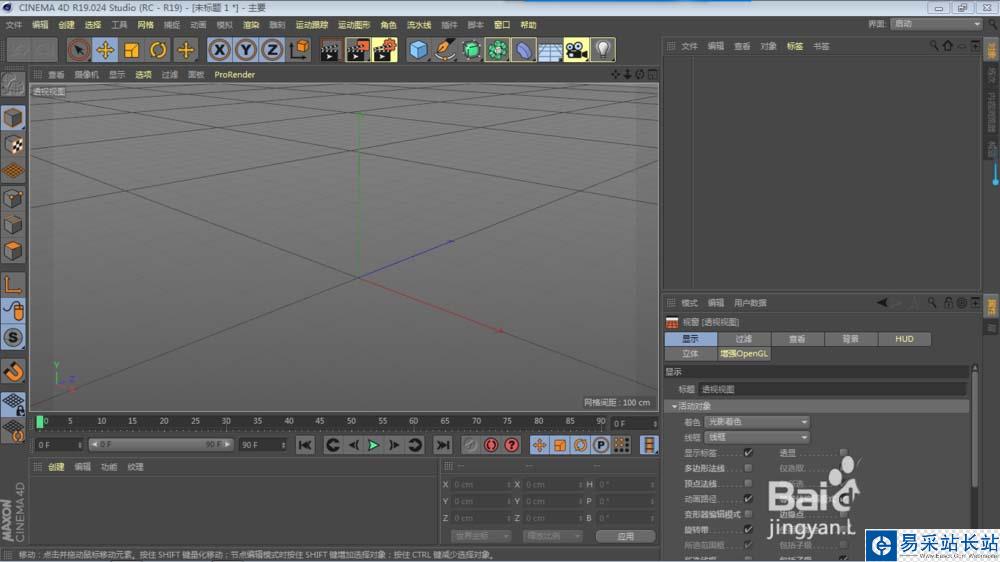Open the scale mode dropdown in coordinates panel
This screenshot has height=562, width=1000.
tap(552, 536)
